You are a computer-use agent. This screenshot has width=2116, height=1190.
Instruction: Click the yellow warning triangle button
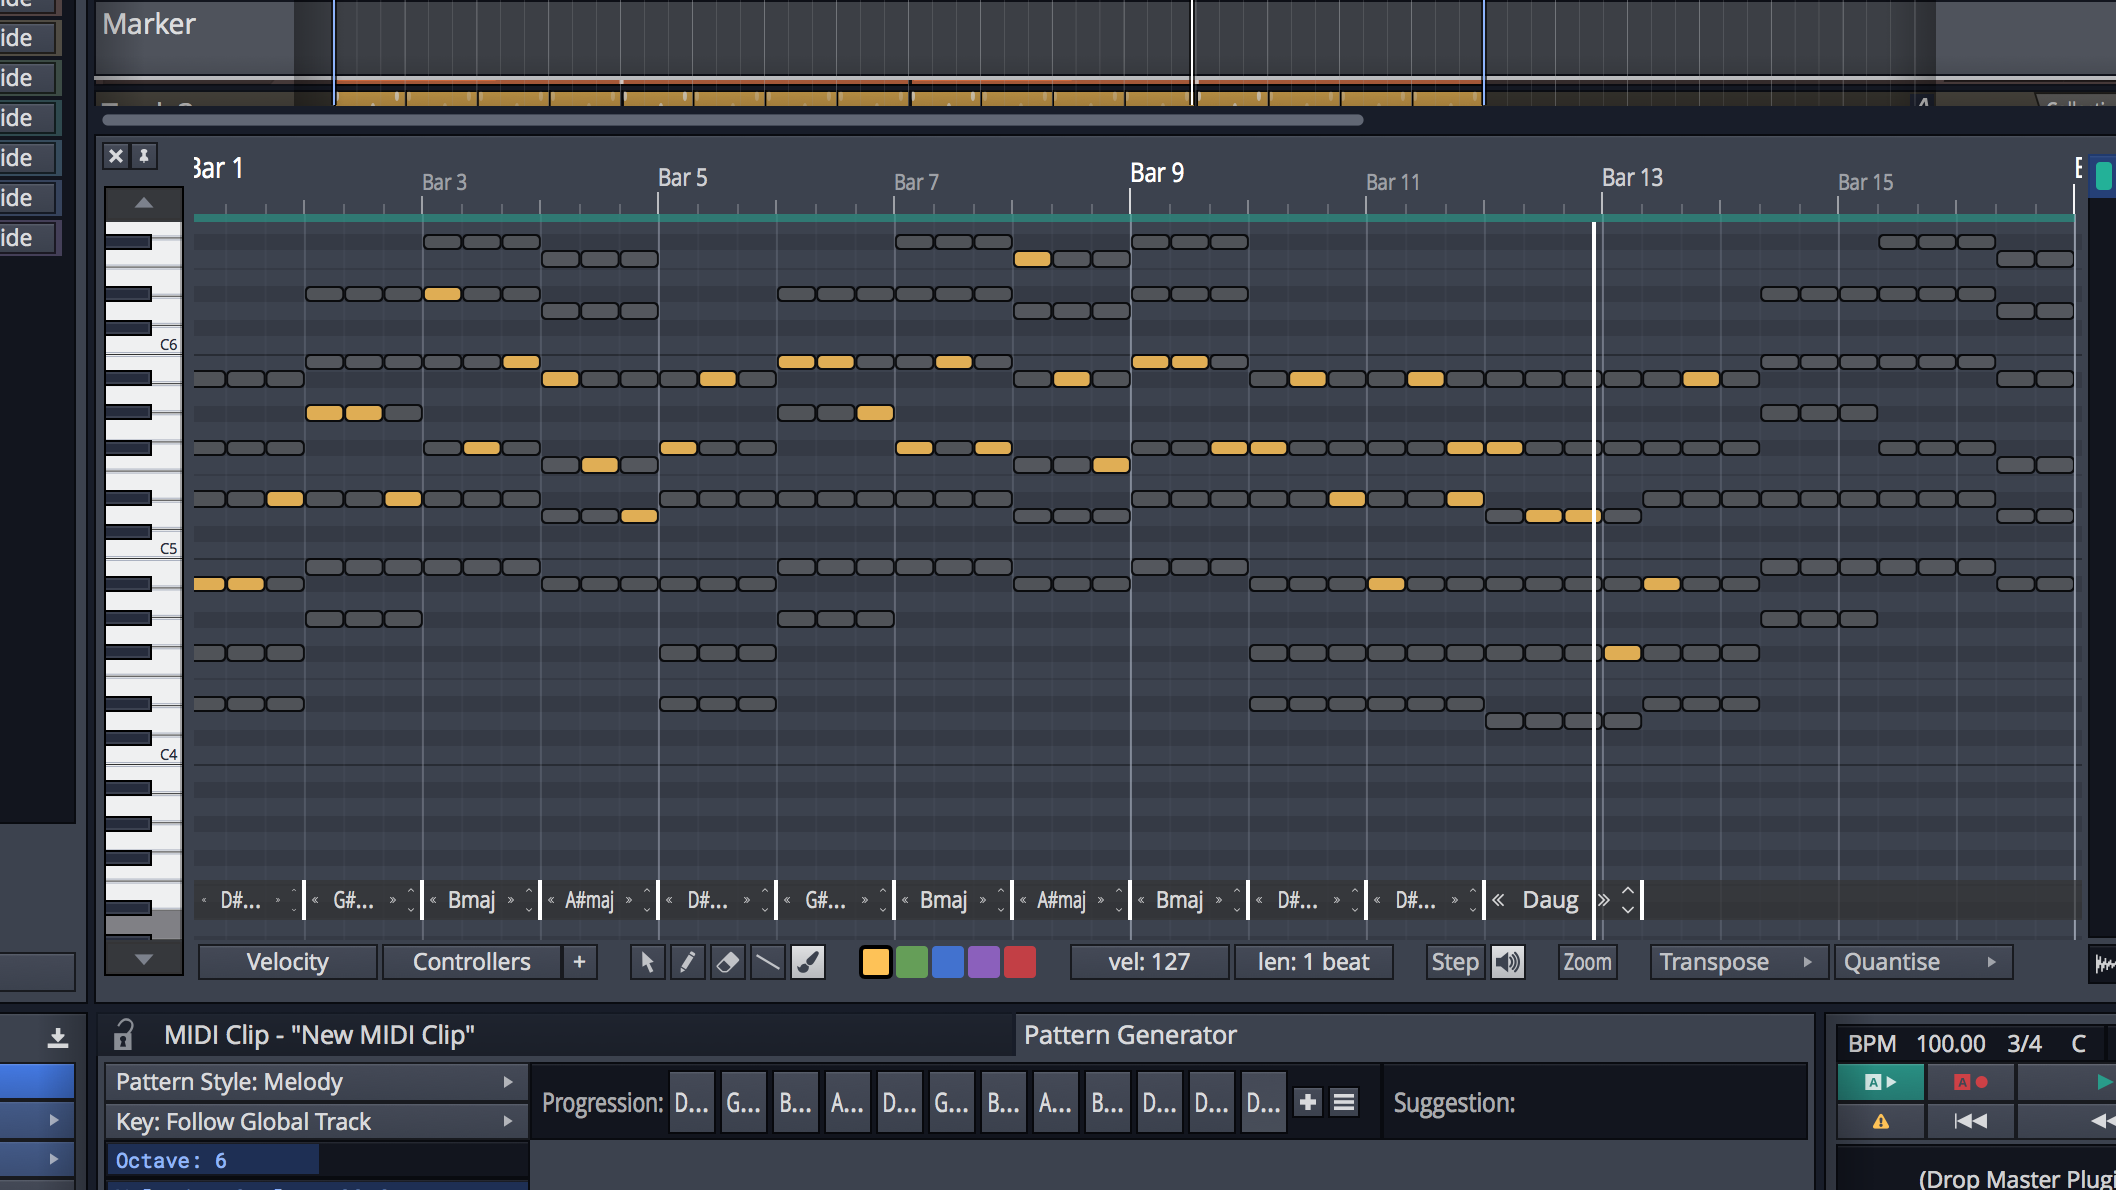pos(1881,1121)
